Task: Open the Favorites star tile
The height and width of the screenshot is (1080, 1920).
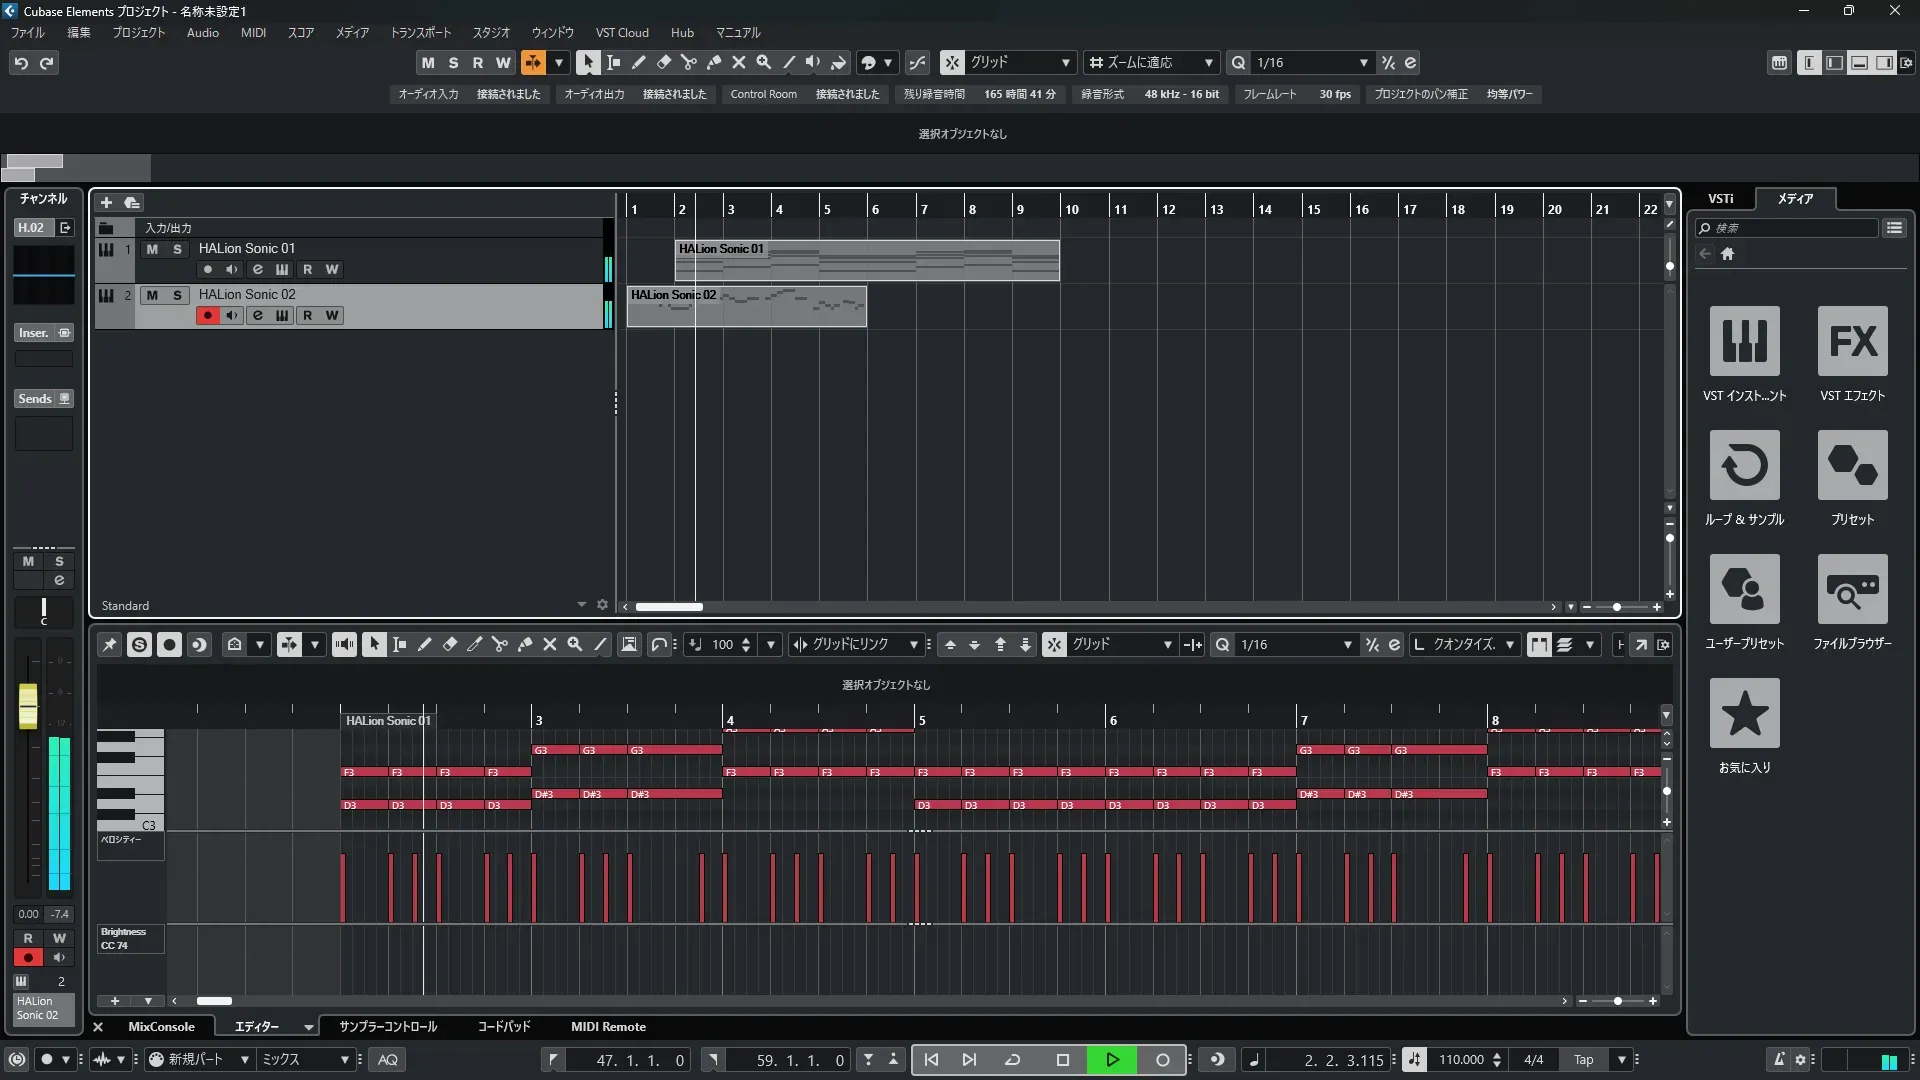Action: pos(1744,714)
